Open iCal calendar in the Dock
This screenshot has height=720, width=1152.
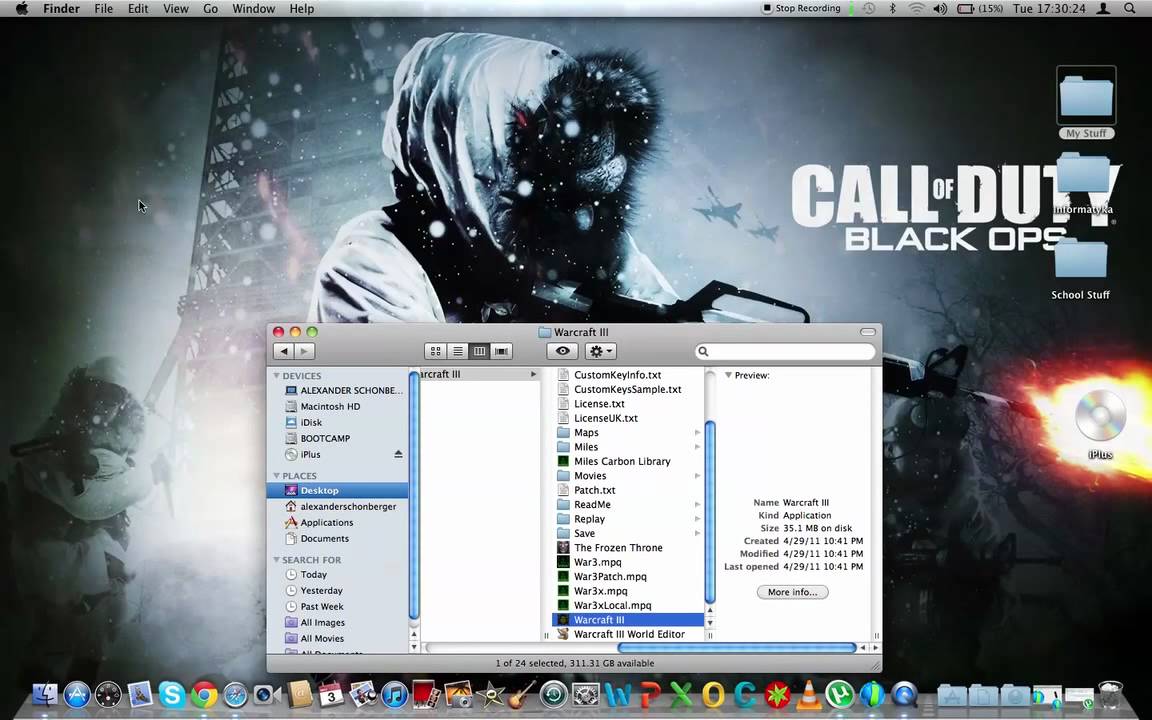[x=331, y=694]
